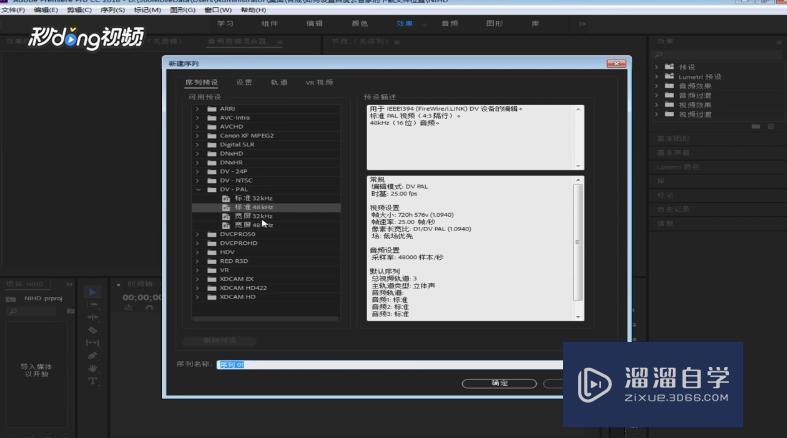Image resolution: width=787 pixels, height=438 pixels.
Task: Expand the HDV preset folder
Action: pyautogui.click(x=197, y=252)
